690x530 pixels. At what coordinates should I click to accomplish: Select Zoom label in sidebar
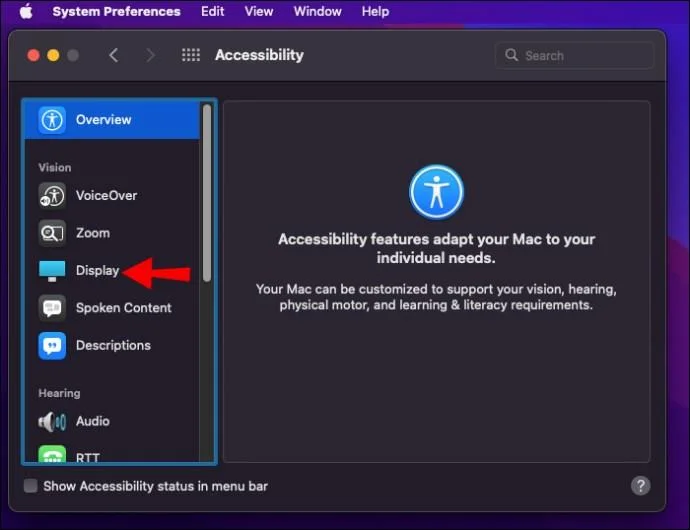coord(92,233)
